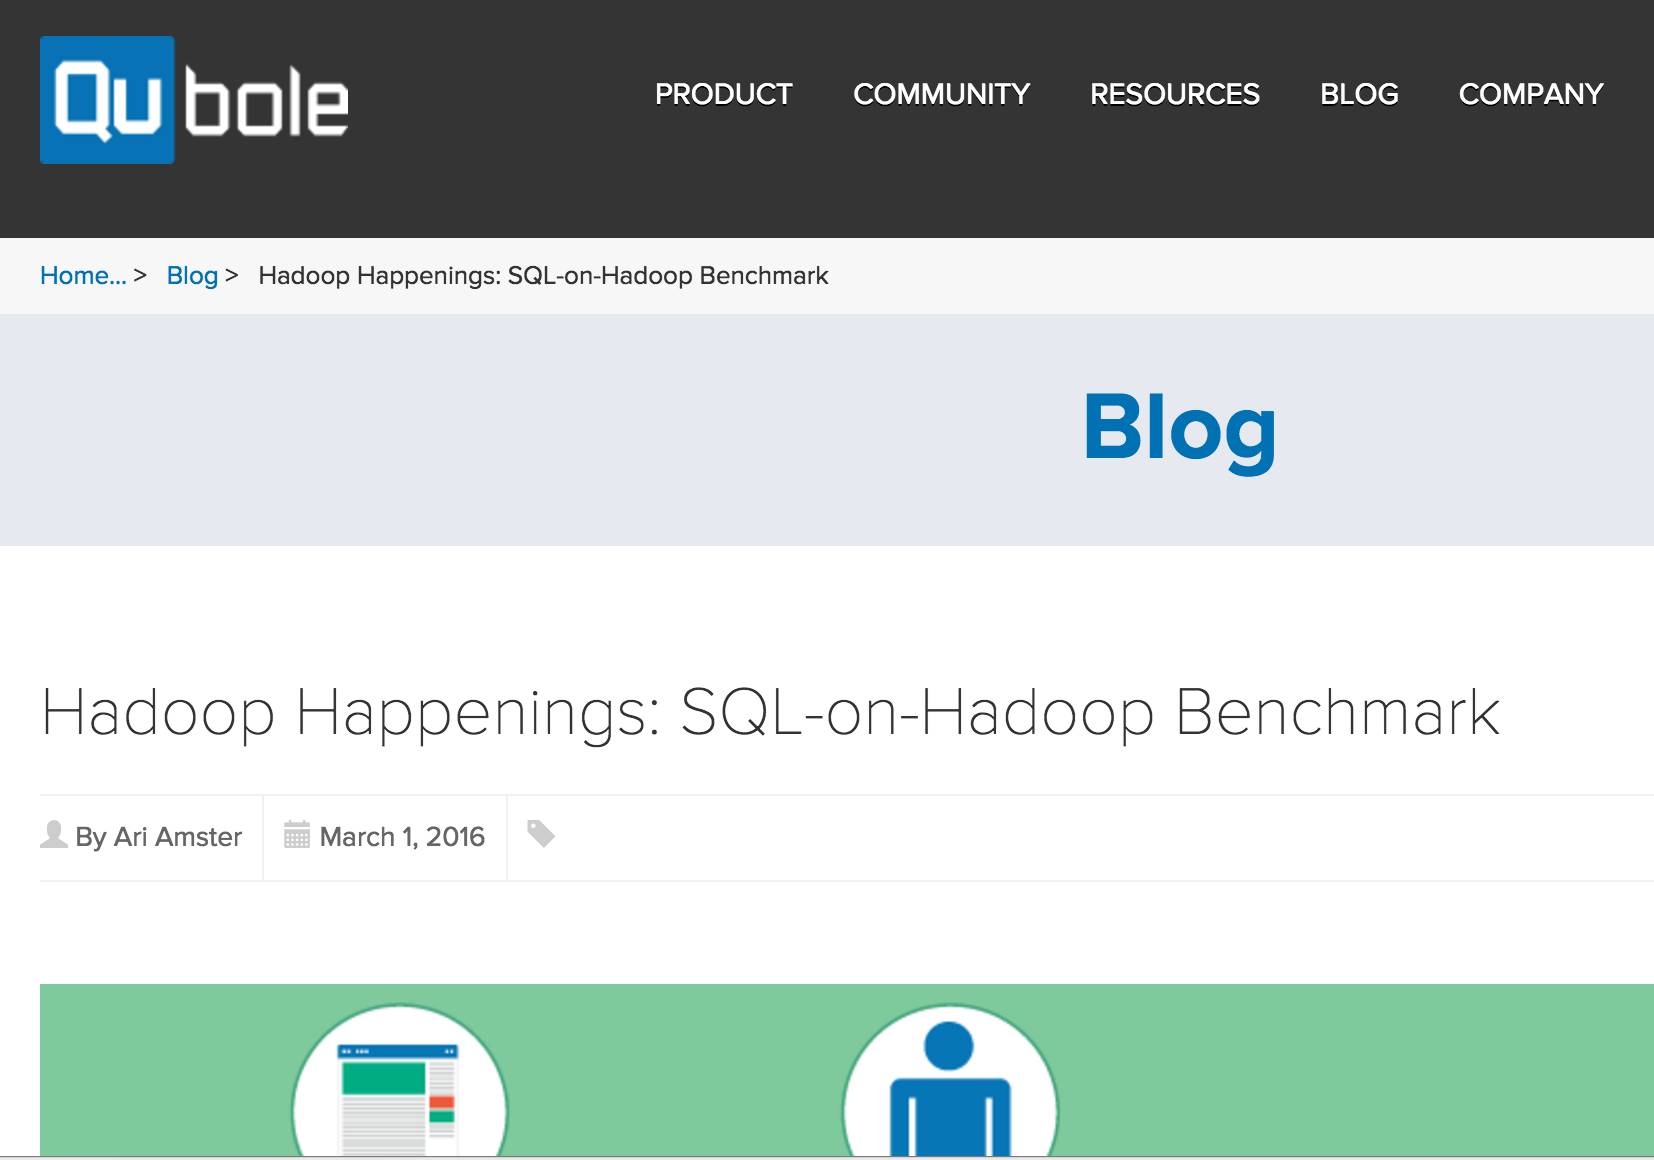This screenshot has height=1160, width=1654.
Task: Click the Qubole logo
Action: click(x=194, y=100)
